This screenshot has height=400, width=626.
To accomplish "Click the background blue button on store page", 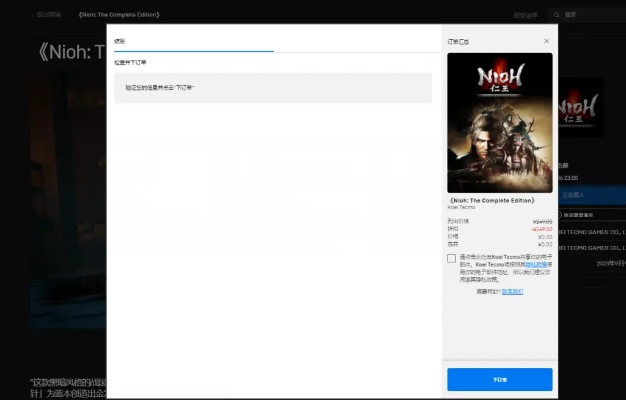I will tap(591, 194).
